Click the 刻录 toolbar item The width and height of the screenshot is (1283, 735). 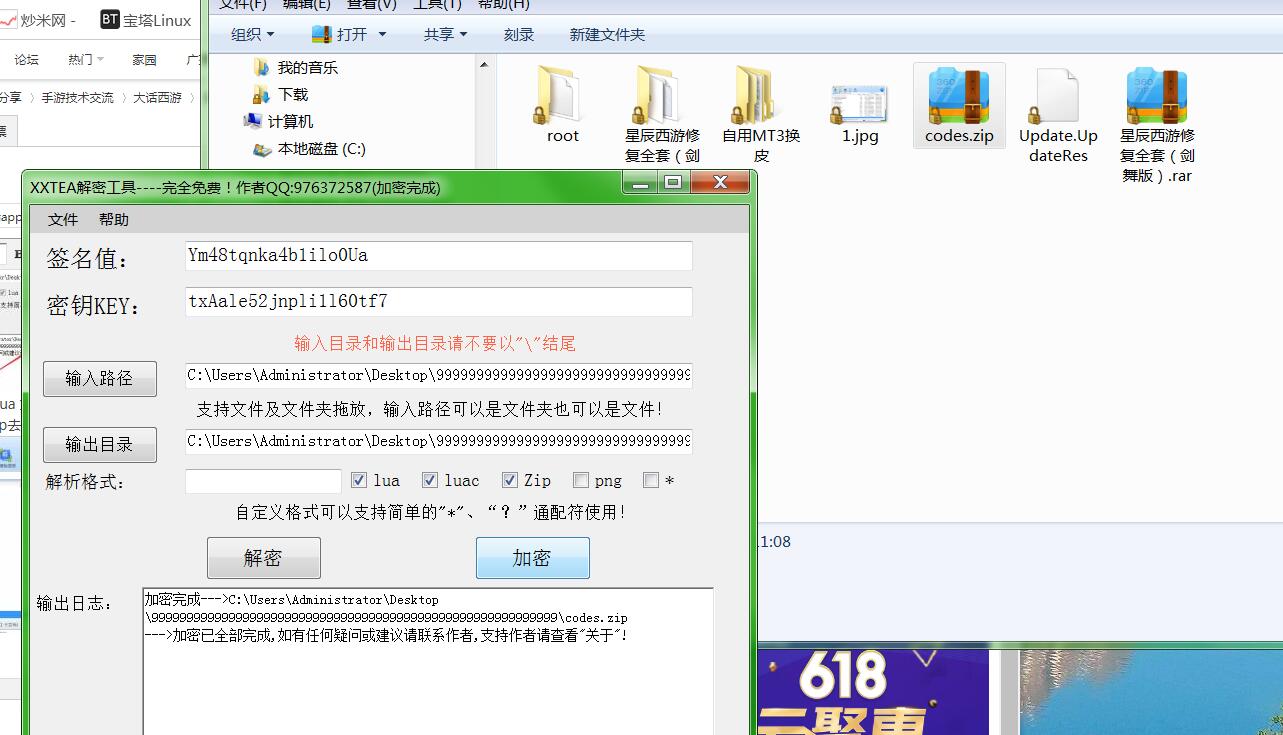tap(518, 33)
